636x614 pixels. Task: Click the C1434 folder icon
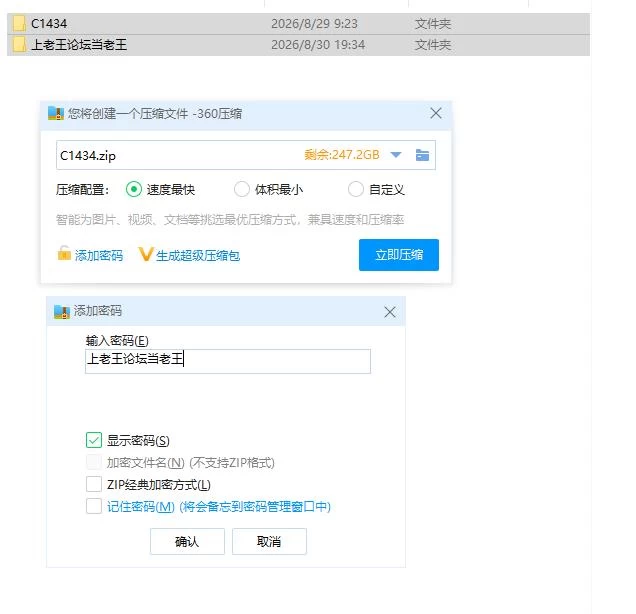pyautogui.click(x=19, y=24)
